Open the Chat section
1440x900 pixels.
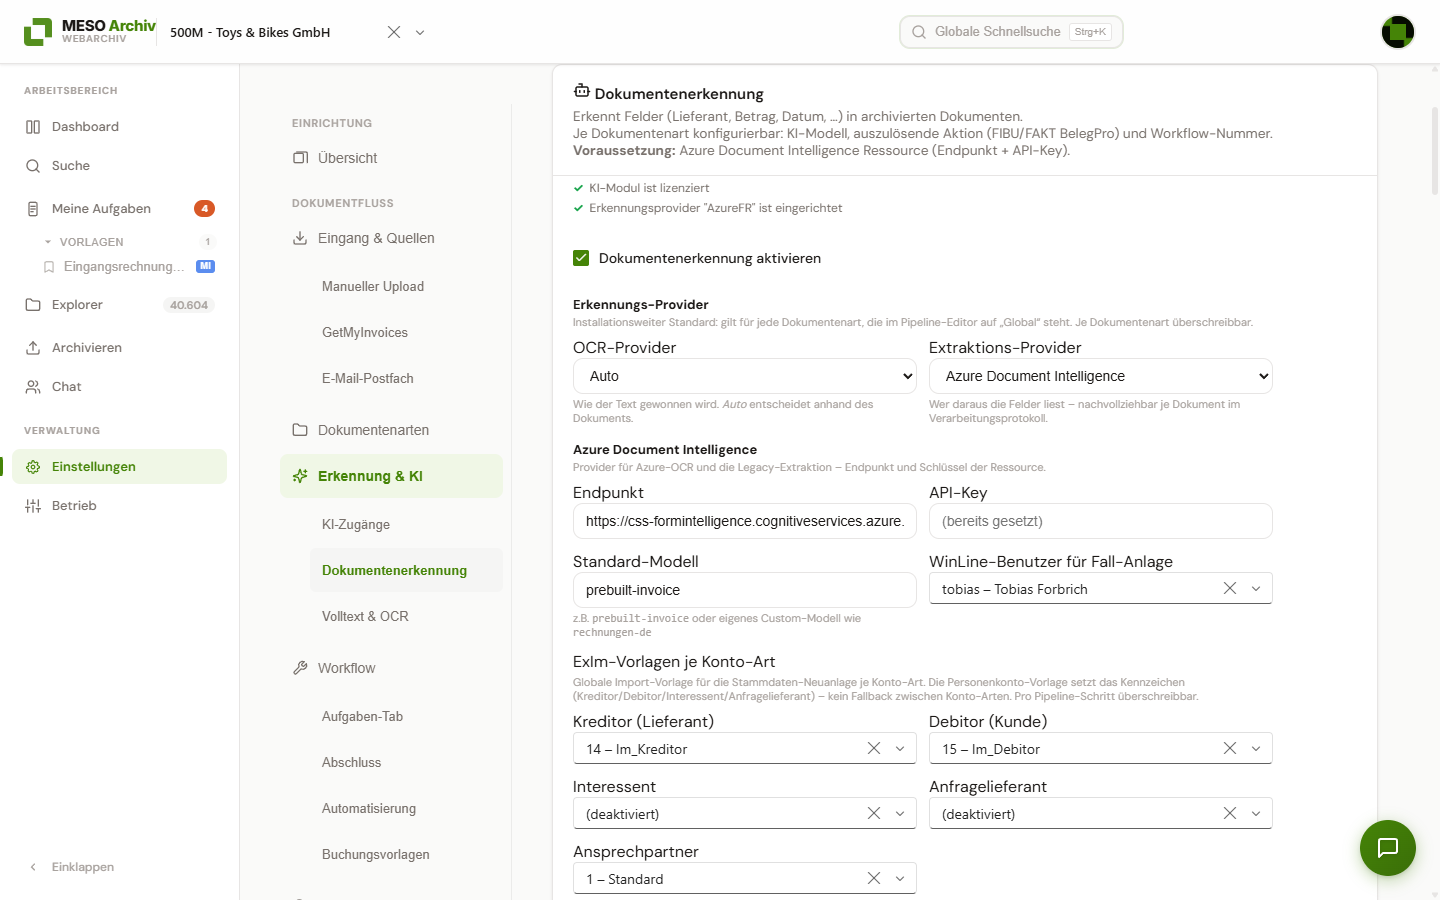click(x=119, y=387)
